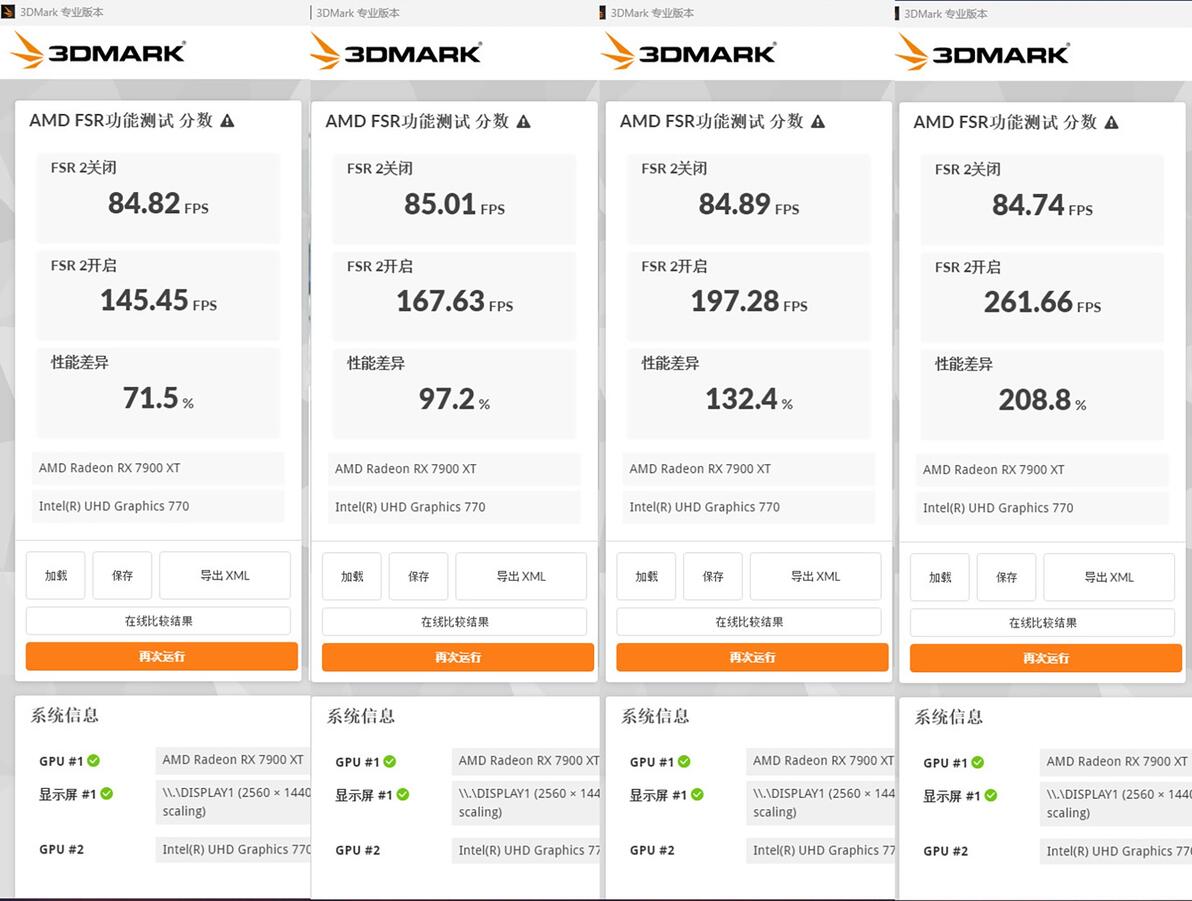The image size is (1192, 901).
Task: Click 3DMark logo in the fourth window
Action: [x=982, y=53]
